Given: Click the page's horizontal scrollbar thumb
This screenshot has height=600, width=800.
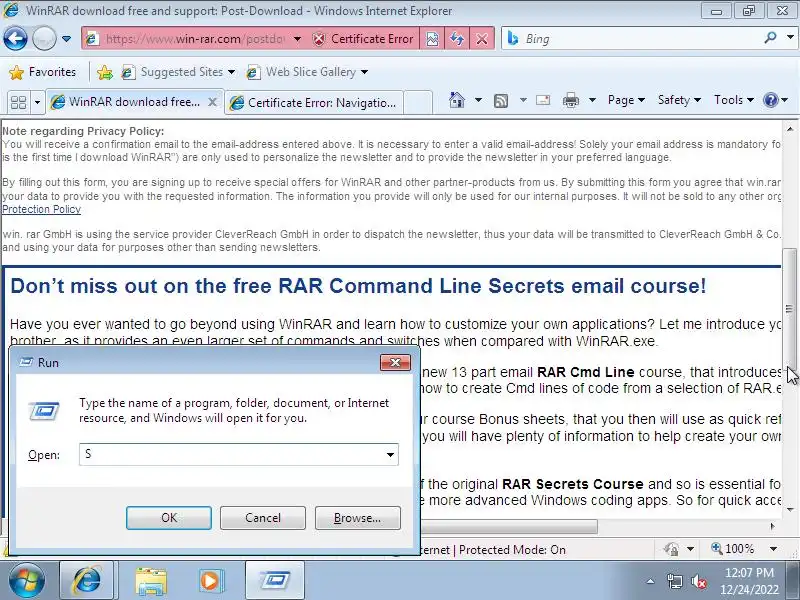Looking at the screenshot, I should [508, 526].
